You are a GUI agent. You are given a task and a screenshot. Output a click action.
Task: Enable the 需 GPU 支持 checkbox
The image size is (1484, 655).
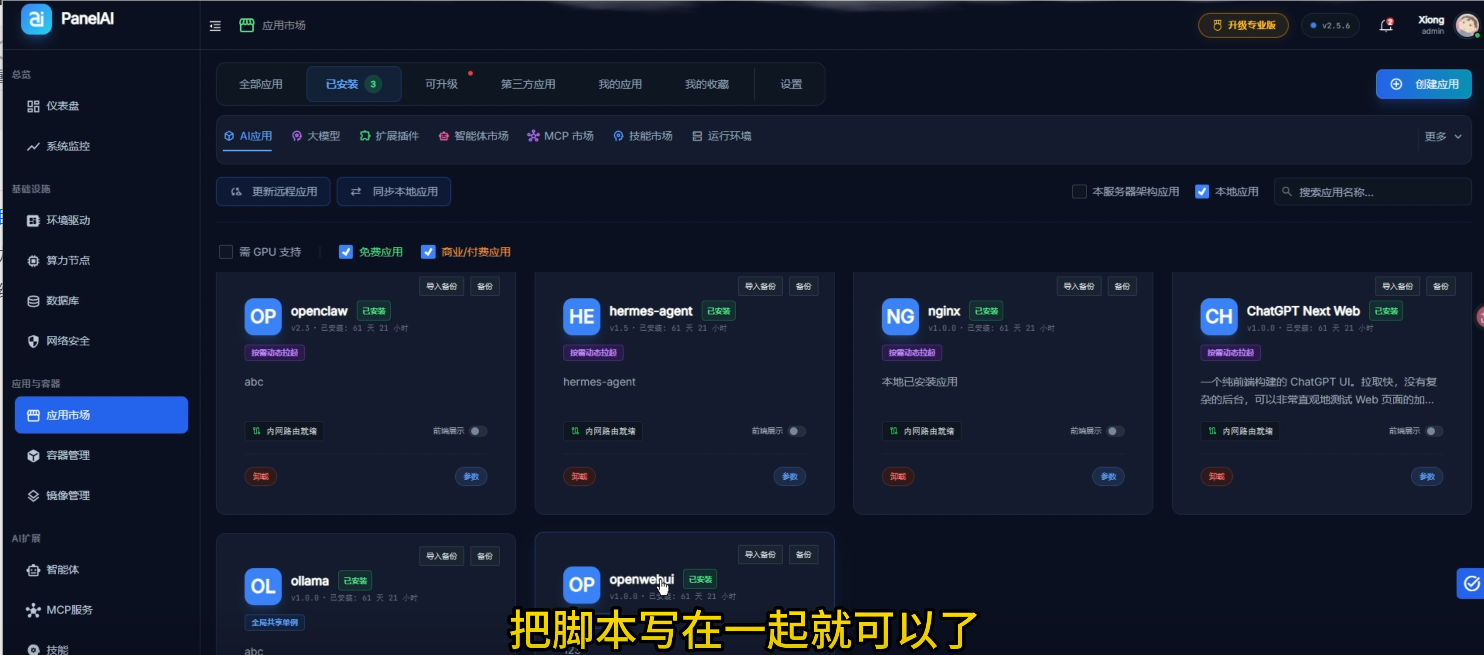coord(226,252)
